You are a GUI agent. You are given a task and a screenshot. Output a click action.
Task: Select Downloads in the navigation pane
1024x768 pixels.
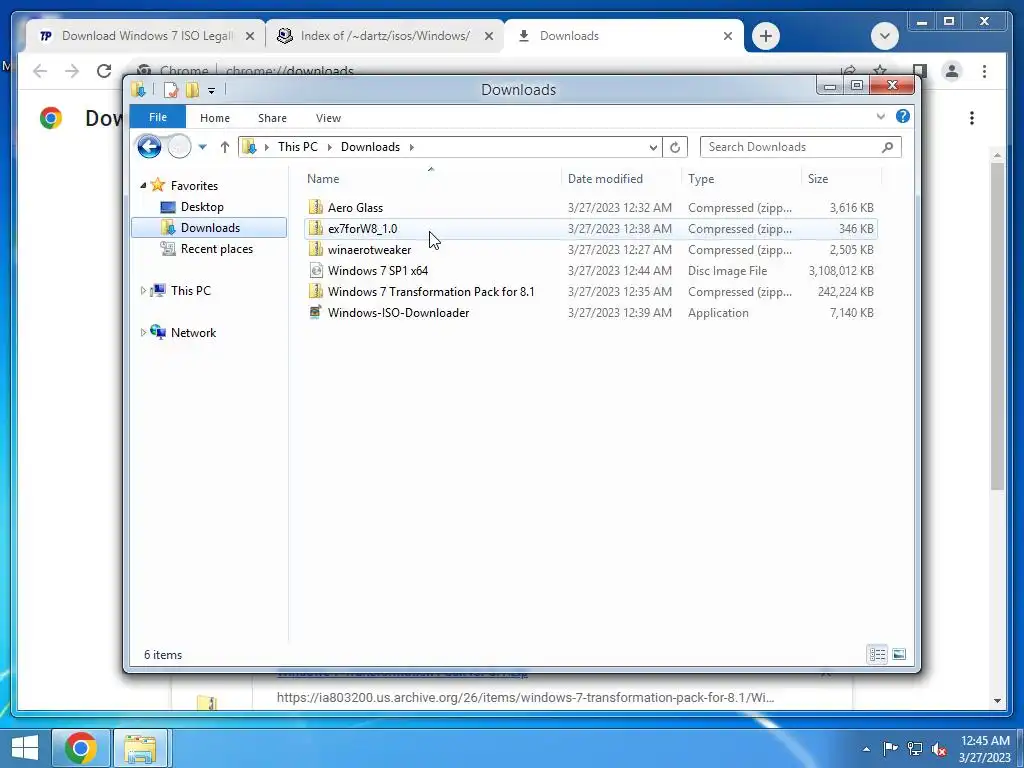[209, 227]
